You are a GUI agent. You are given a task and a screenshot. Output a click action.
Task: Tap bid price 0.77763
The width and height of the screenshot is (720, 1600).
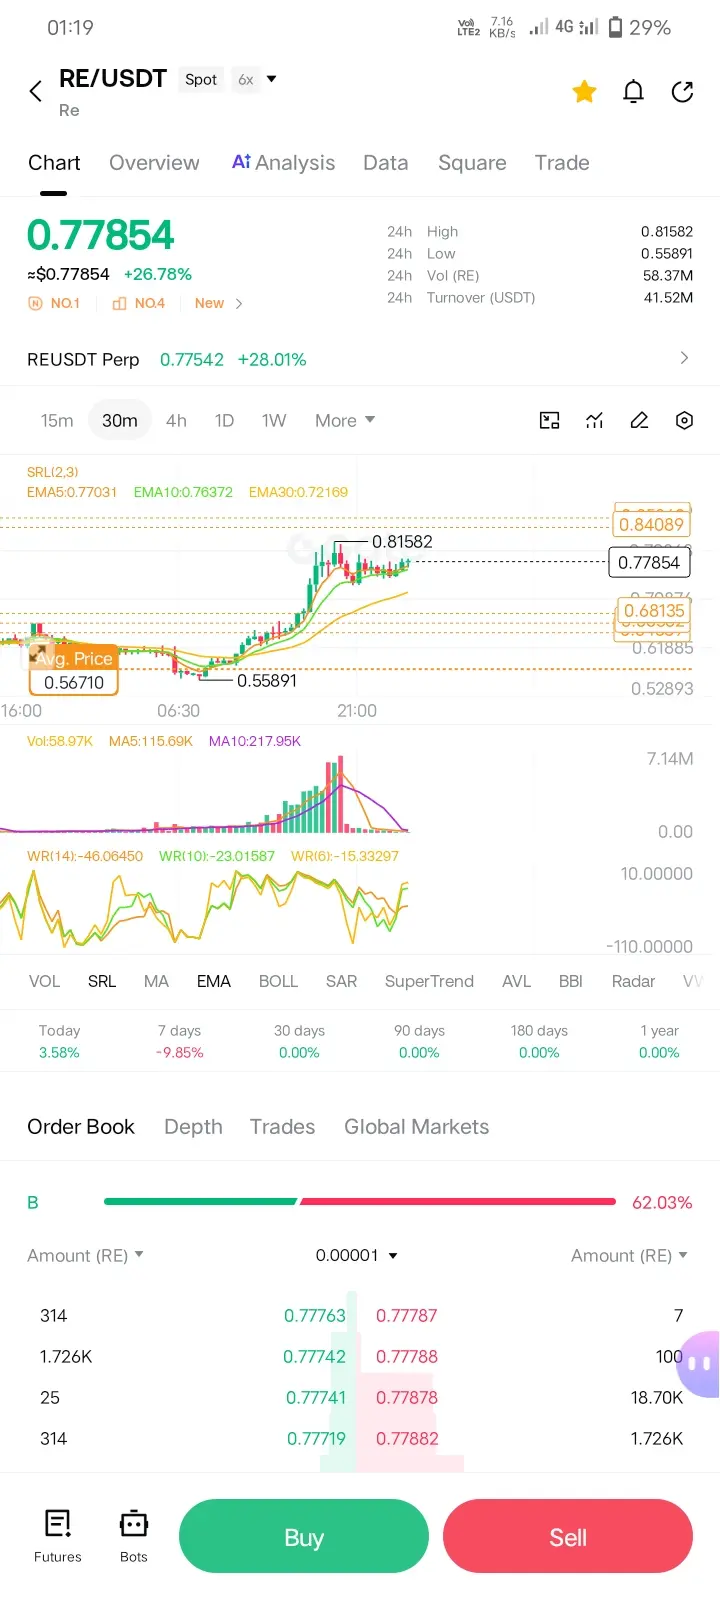pyautogui.click(x=315, y=1316)
